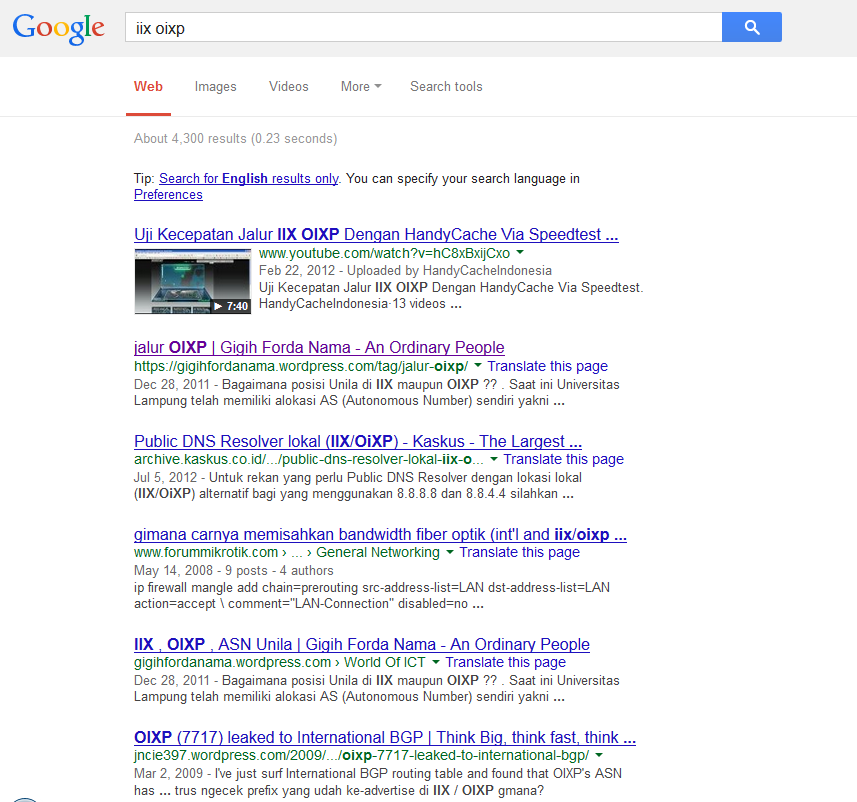Switch to the Videos tab
Screen dimensions: 857x802
click(289, 86)
